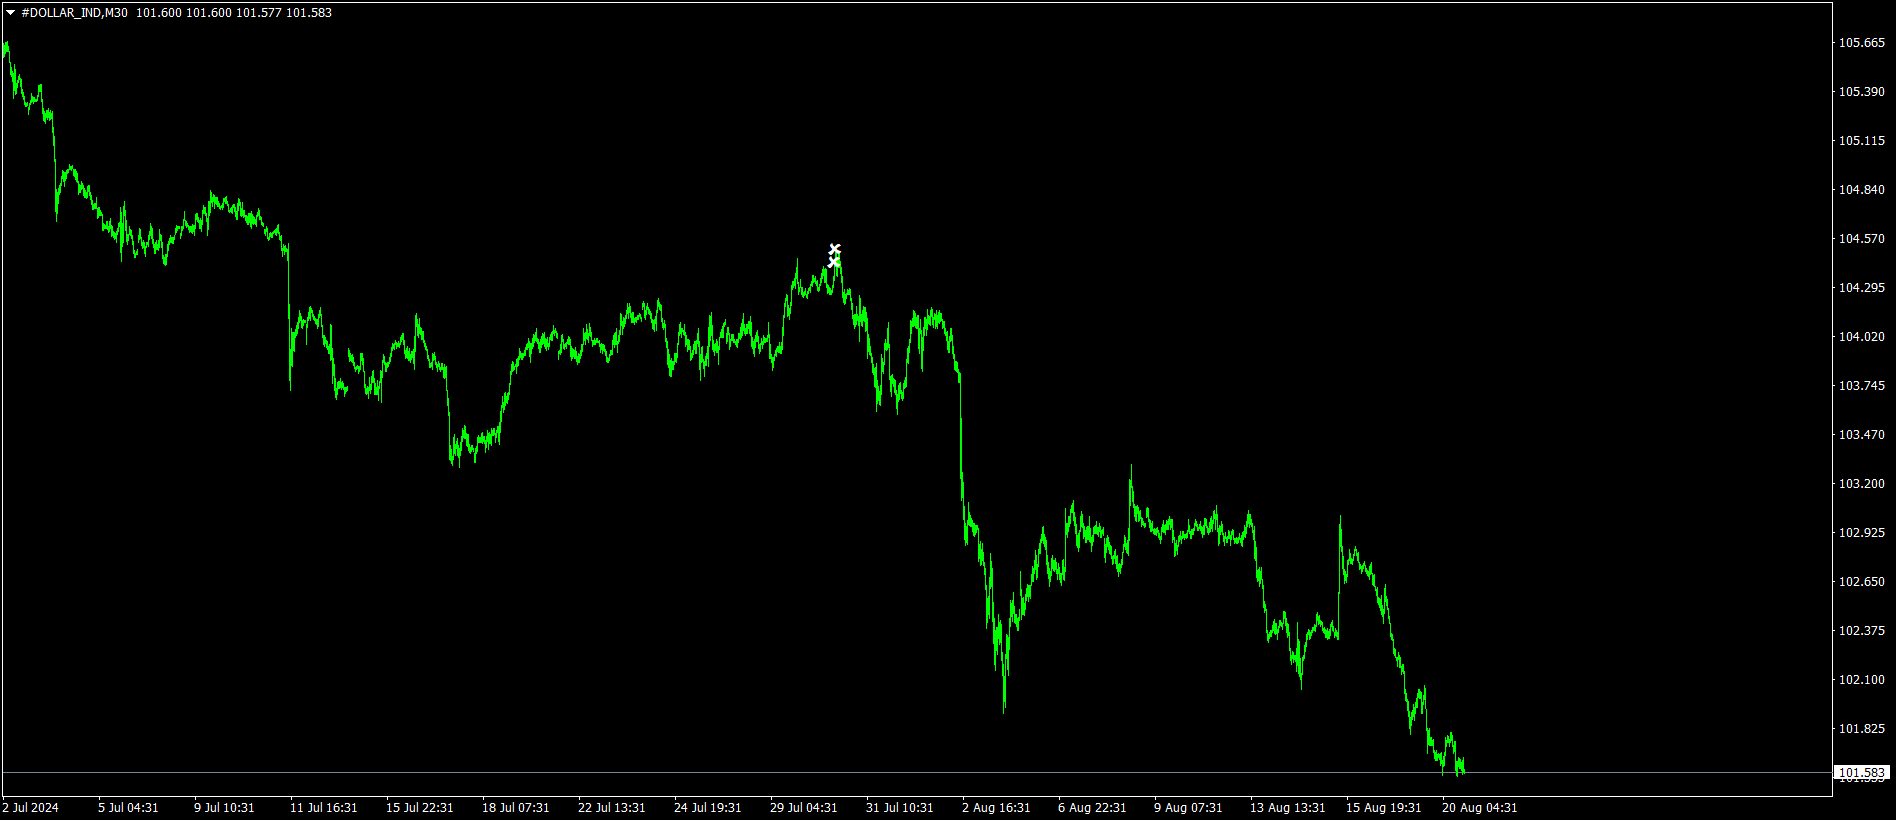Viewport: 1896px width, 820px height.
Task: Click the 104.570 price axis label
Action: tap(1861, 239)
